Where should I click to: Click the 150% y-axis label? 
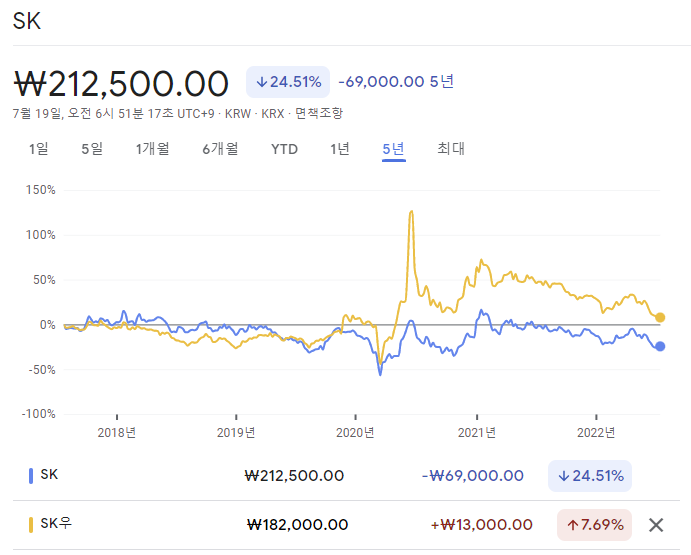click(x=41, y=190)
